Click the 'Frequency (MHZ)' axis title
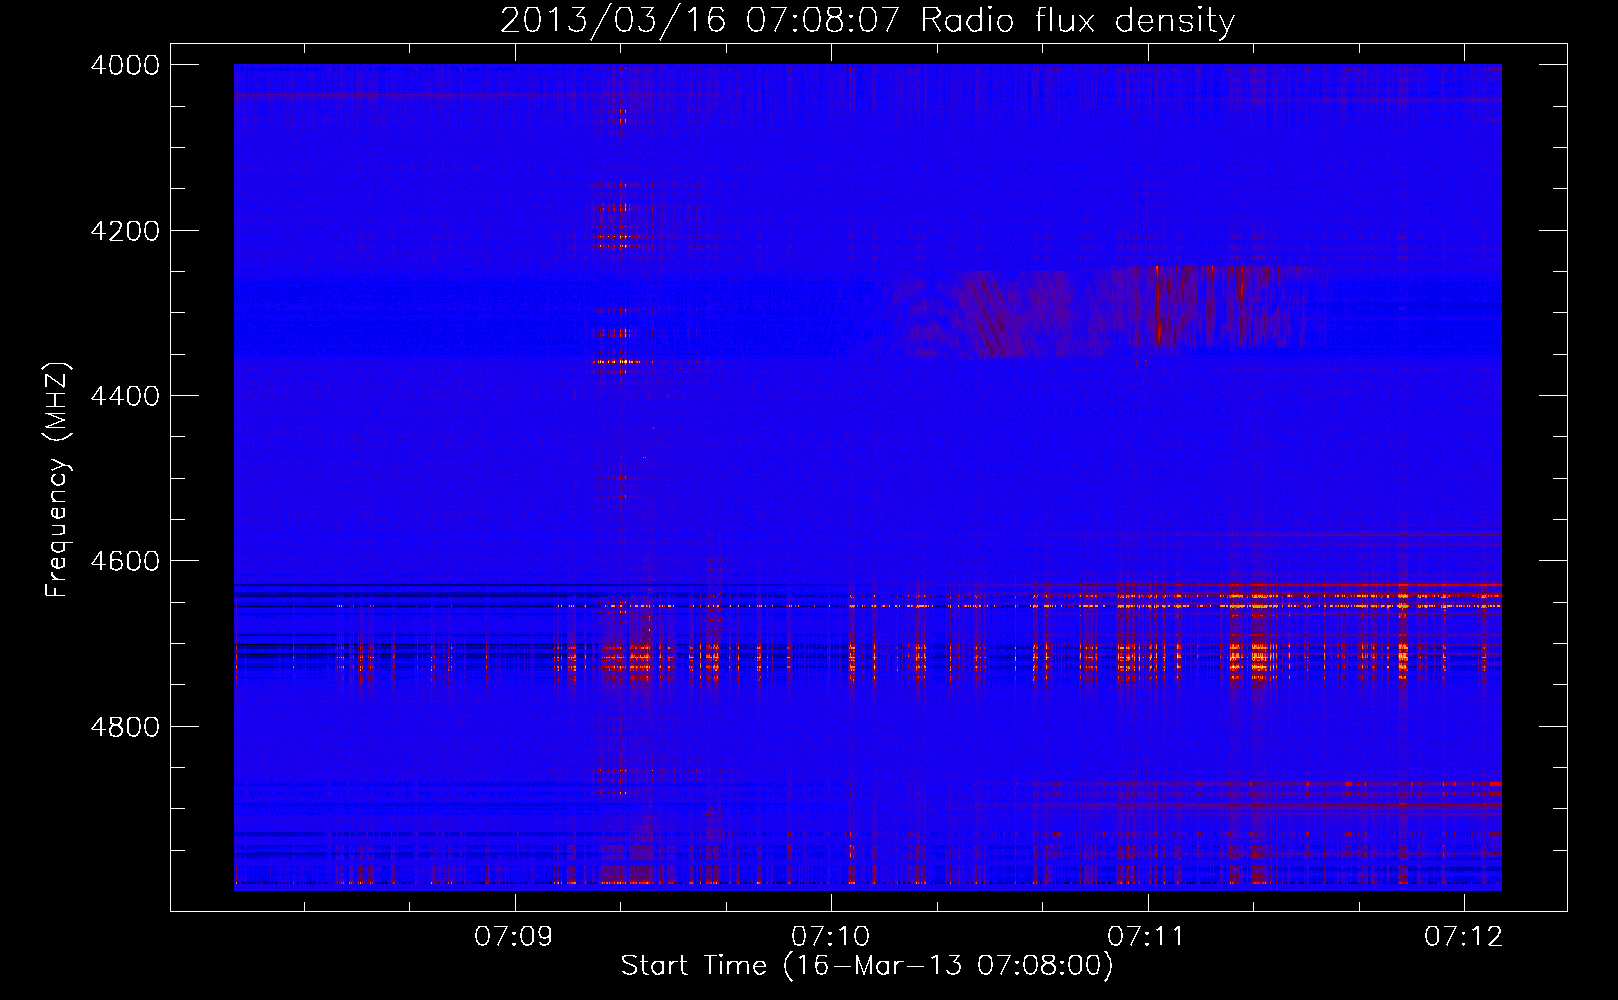This screenshot has width=1618, height=1000. [58, 479]
